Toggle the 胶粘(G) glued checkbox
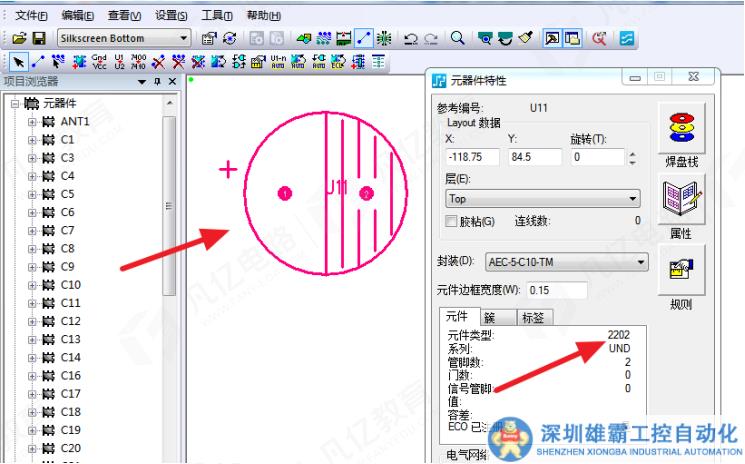 (x=450, y=221)
